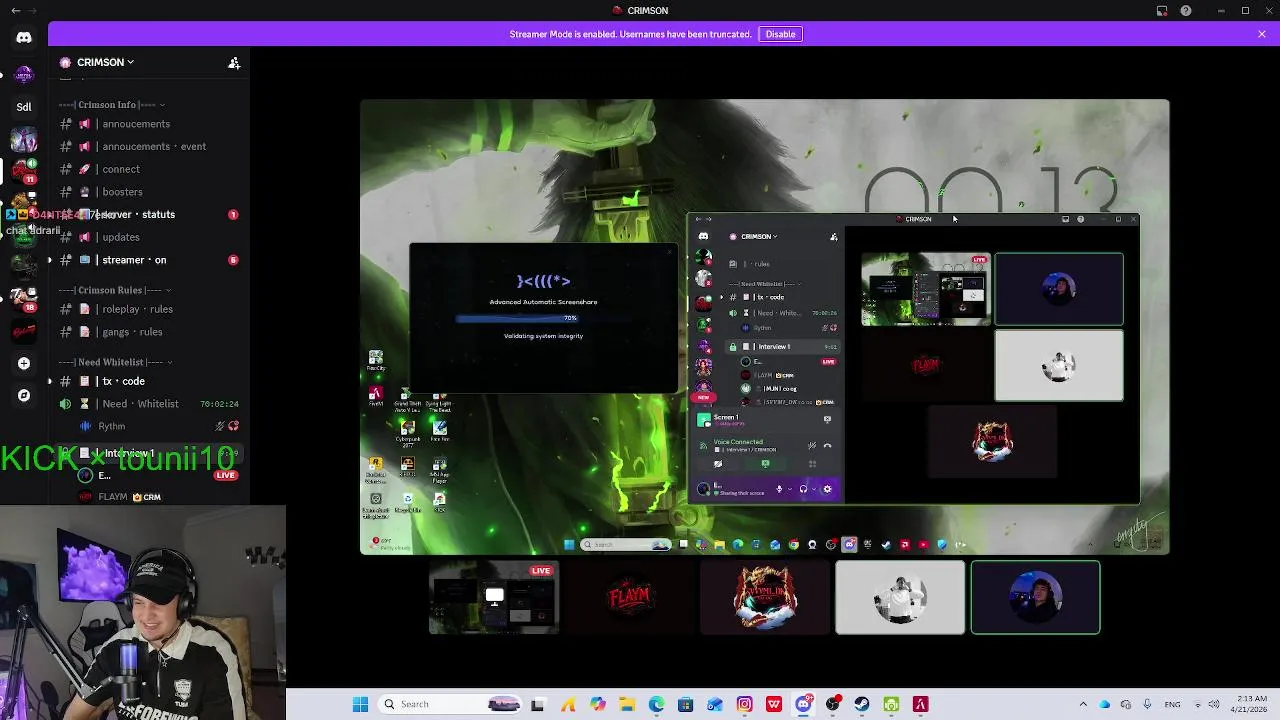Open the boosters channel
This screenshot has height=720, width=1280.
(148, 192)
